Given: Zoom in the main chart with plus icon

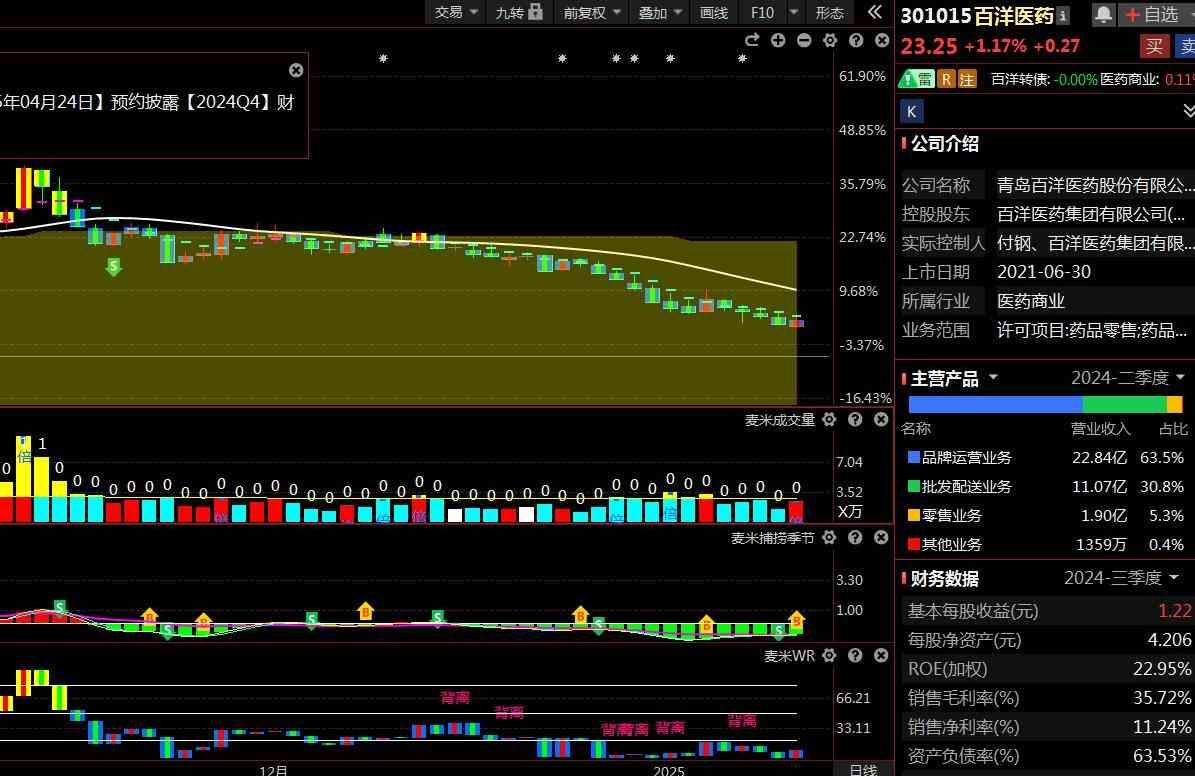Looking at the screenshot, I should click(778, 40).
